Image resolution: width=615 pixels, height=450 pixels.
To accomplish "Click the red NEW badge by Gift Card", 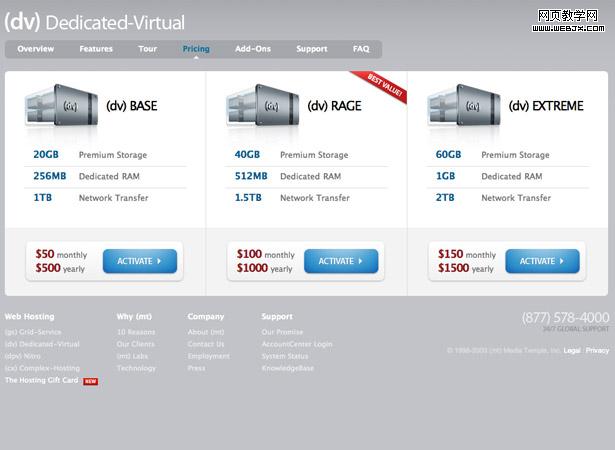I will 91,381.
